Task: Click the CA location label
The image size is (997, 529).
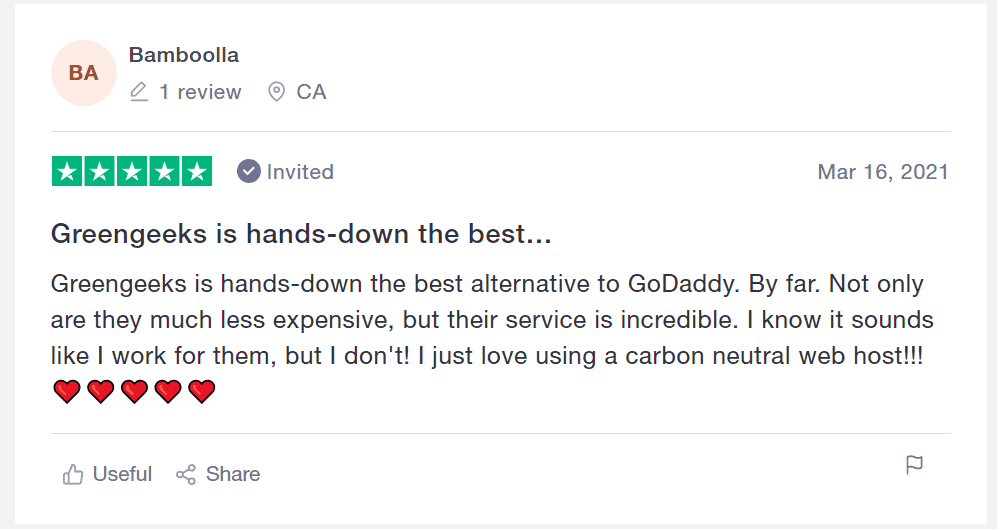Action: pyautogui.click(x=312, y=92)
